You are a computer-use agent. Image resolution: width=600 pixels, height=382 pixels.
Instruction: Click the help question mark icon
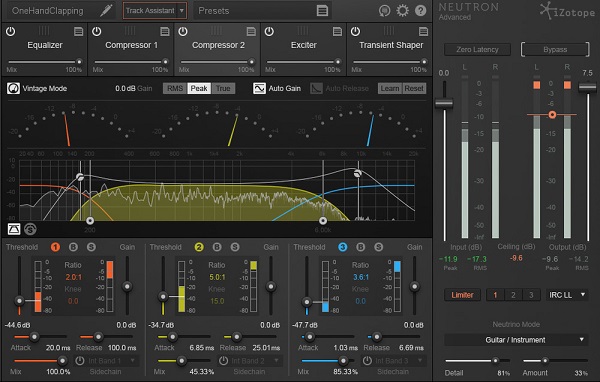click(x=420, y=10)
